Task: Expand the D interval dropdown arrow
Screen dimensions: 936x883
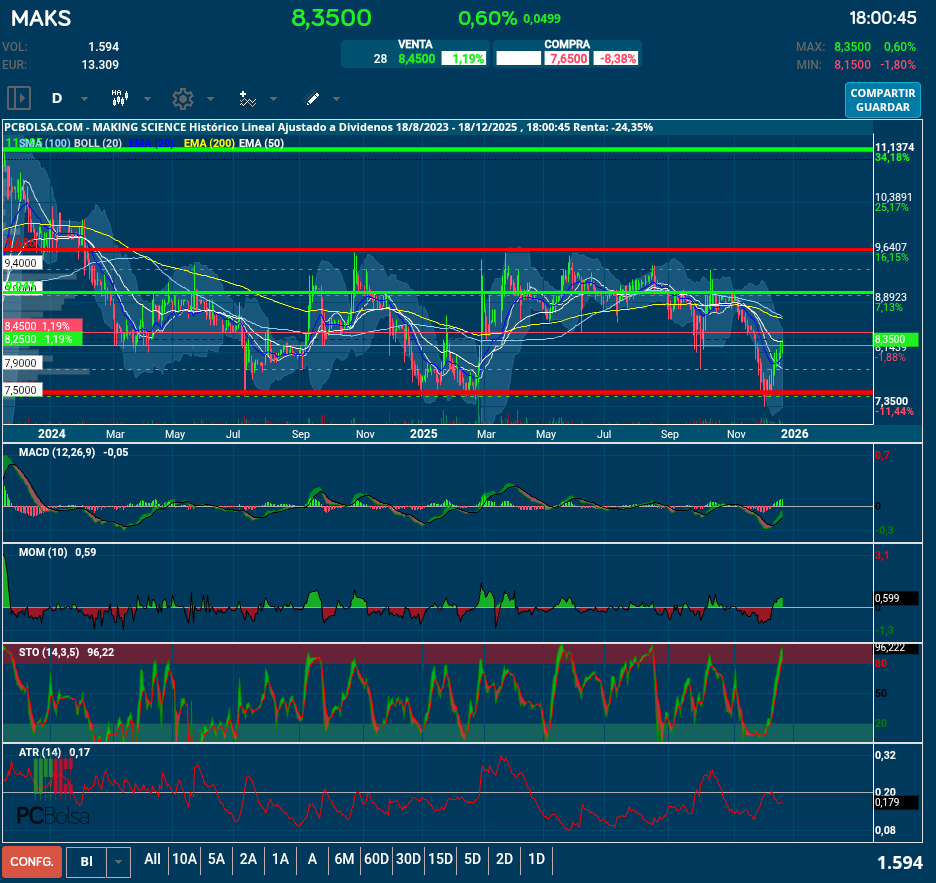Action: coord(84,99)
